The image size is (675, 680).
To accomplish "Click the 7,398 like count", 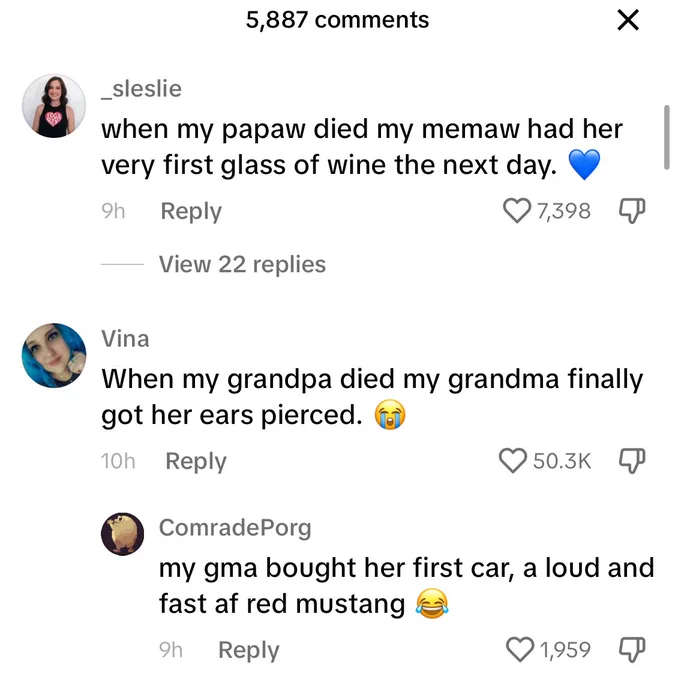I will click(x=564, y=211).
